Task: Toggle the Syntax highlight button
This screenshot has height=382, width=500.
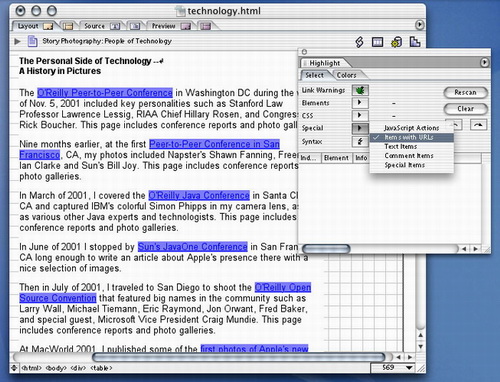Action: tap(360, 141)
